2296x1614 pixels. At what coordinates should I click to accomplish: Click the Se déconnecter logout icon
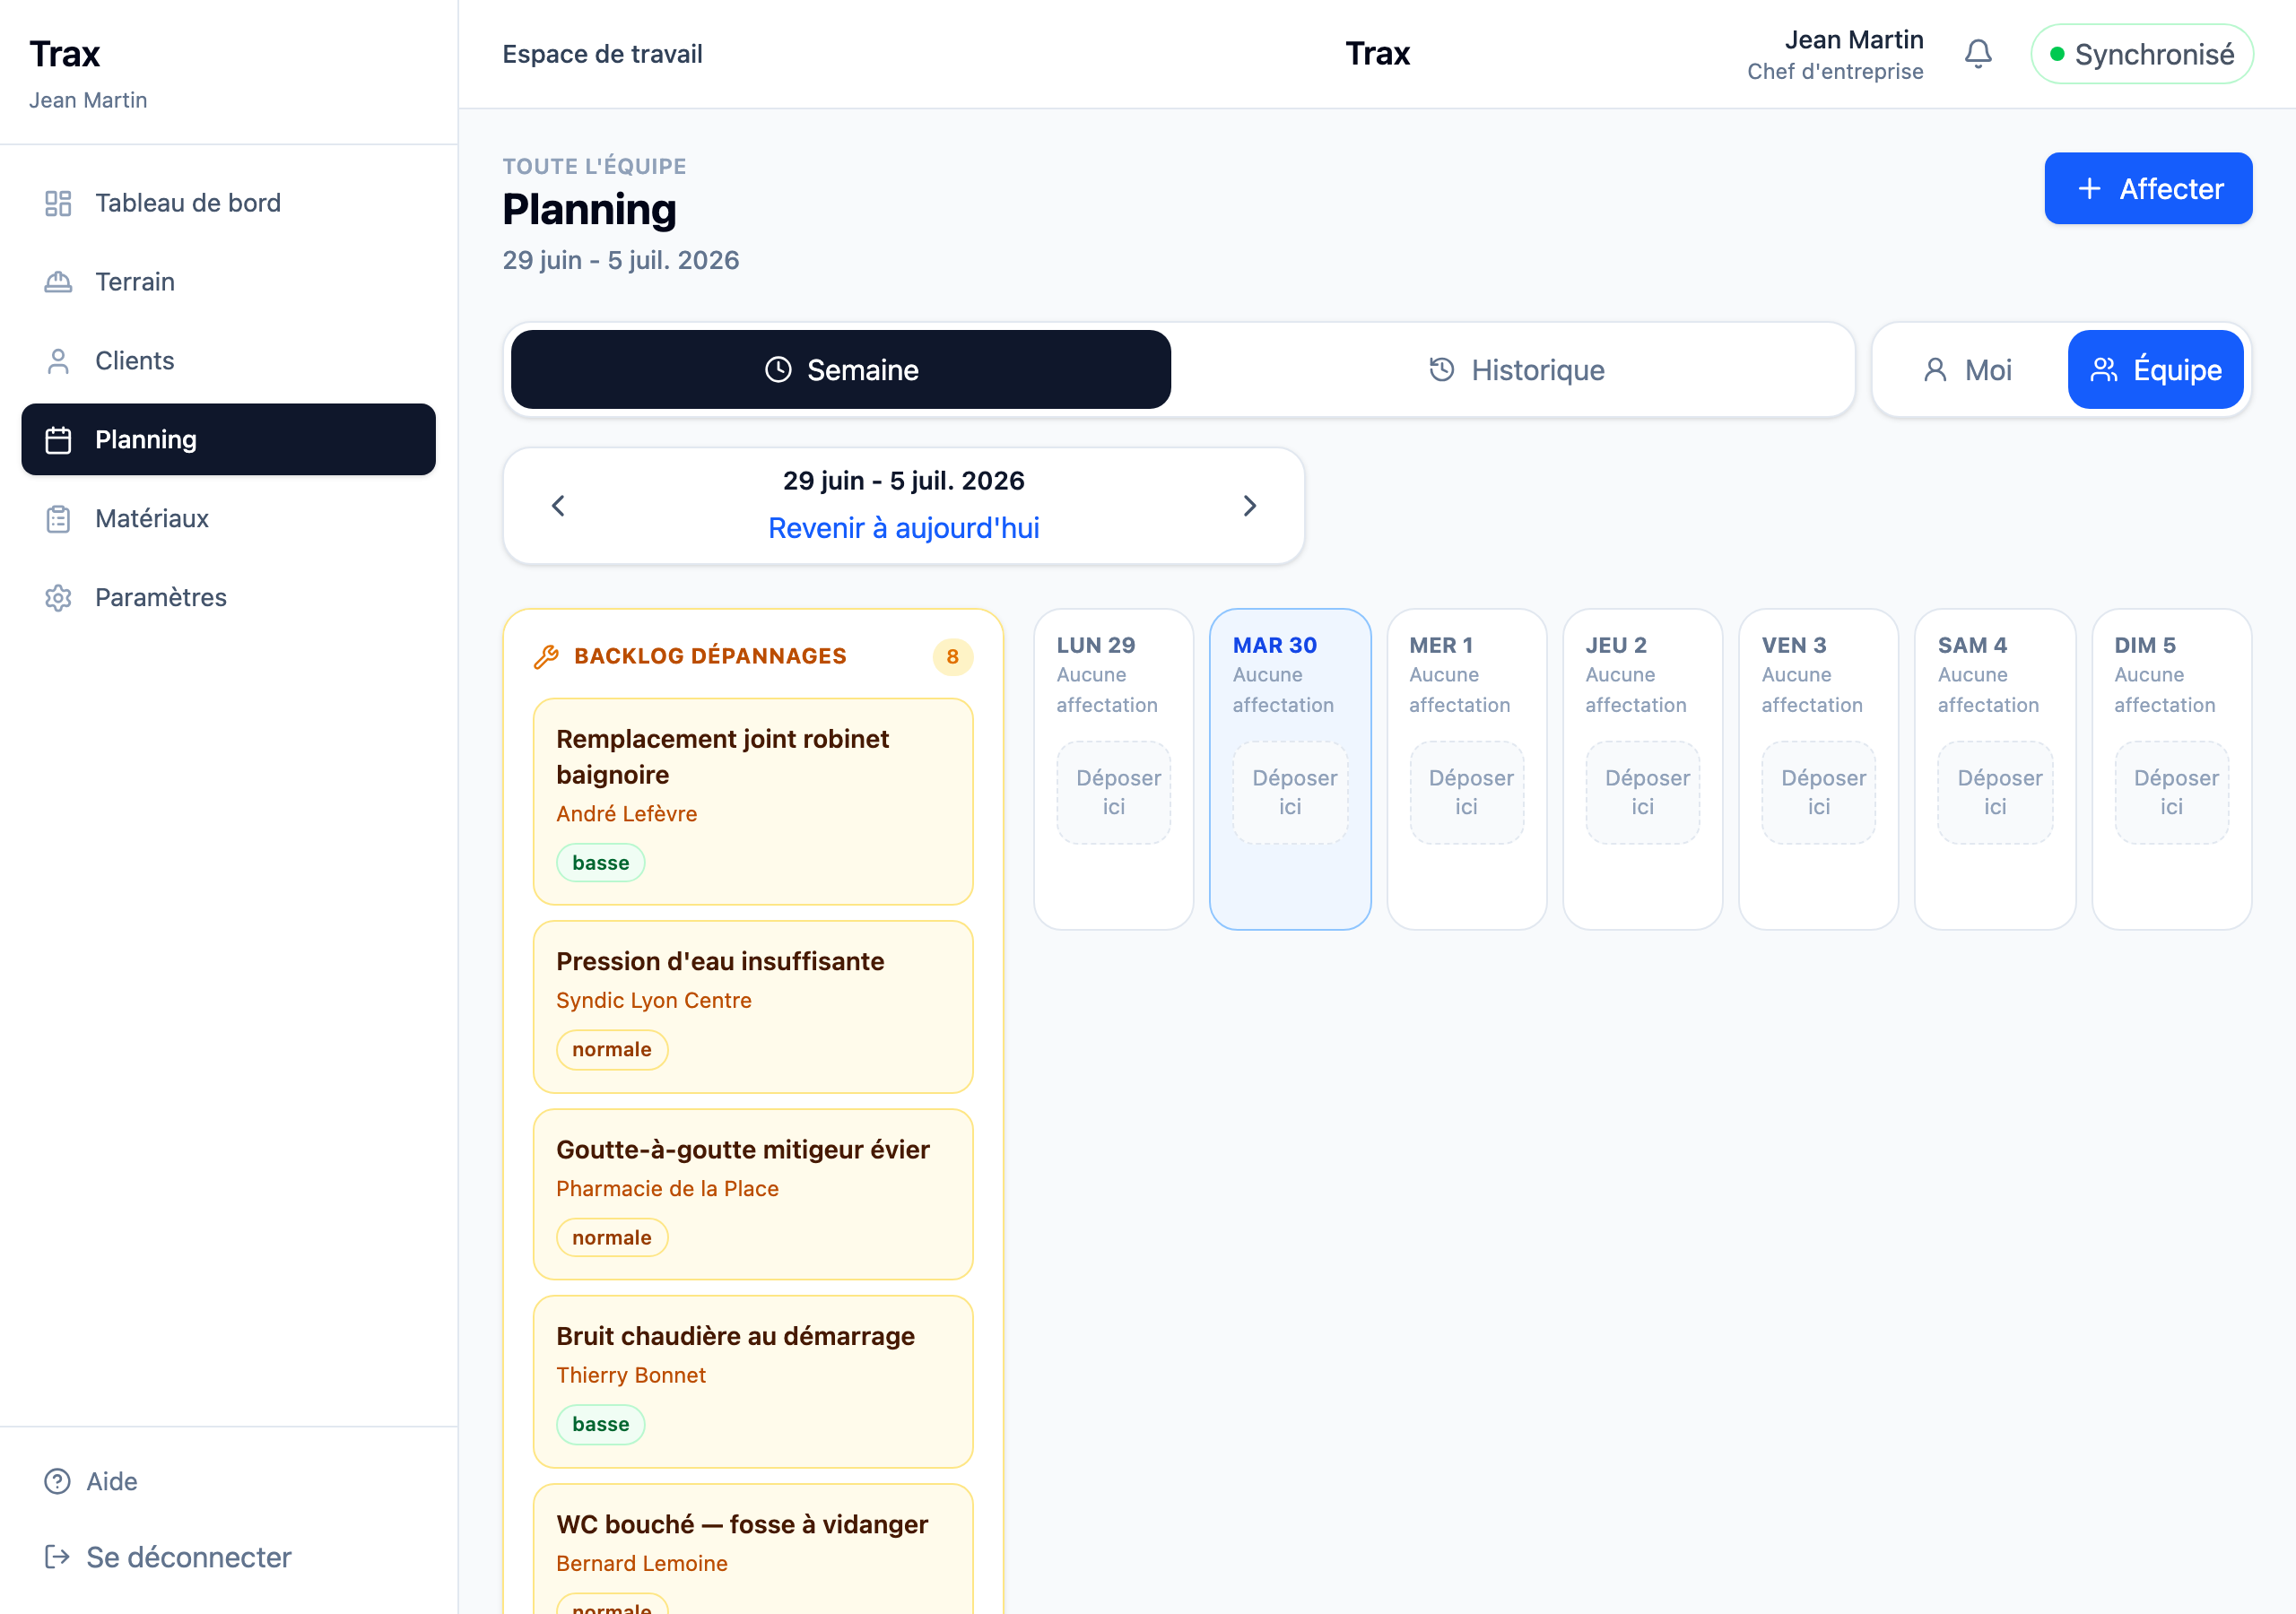click(x=57, y=1557)
